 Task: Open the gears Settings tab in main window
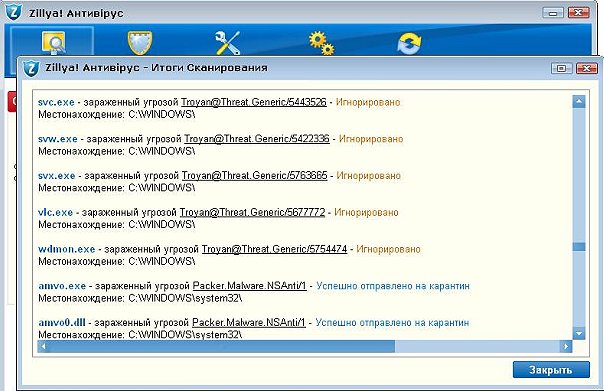coord(321,43)
